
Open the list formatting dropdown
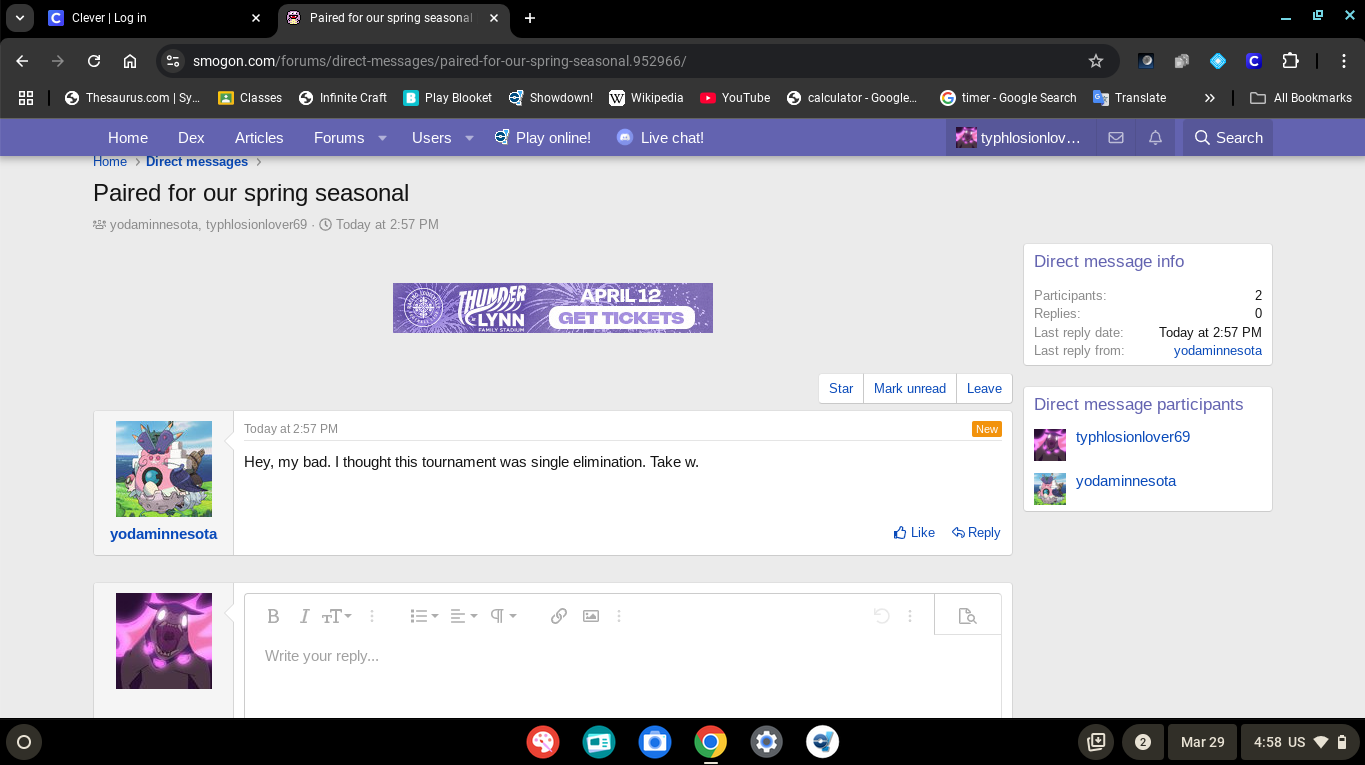[424, 616]
